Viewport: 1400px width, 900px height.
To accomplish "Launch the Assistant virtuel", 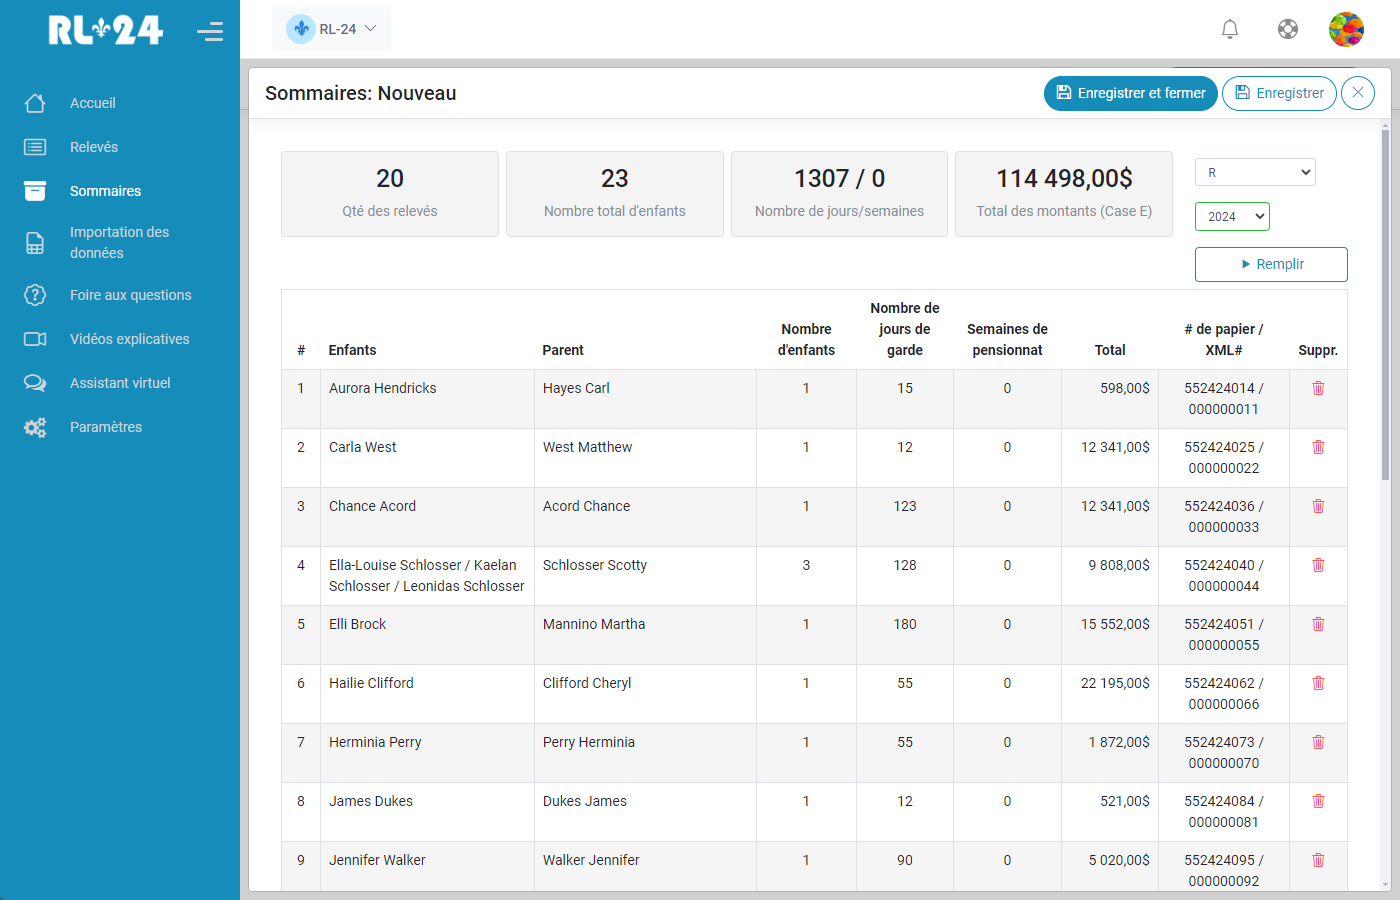I will pyautogui.click(x=120, y=383).
